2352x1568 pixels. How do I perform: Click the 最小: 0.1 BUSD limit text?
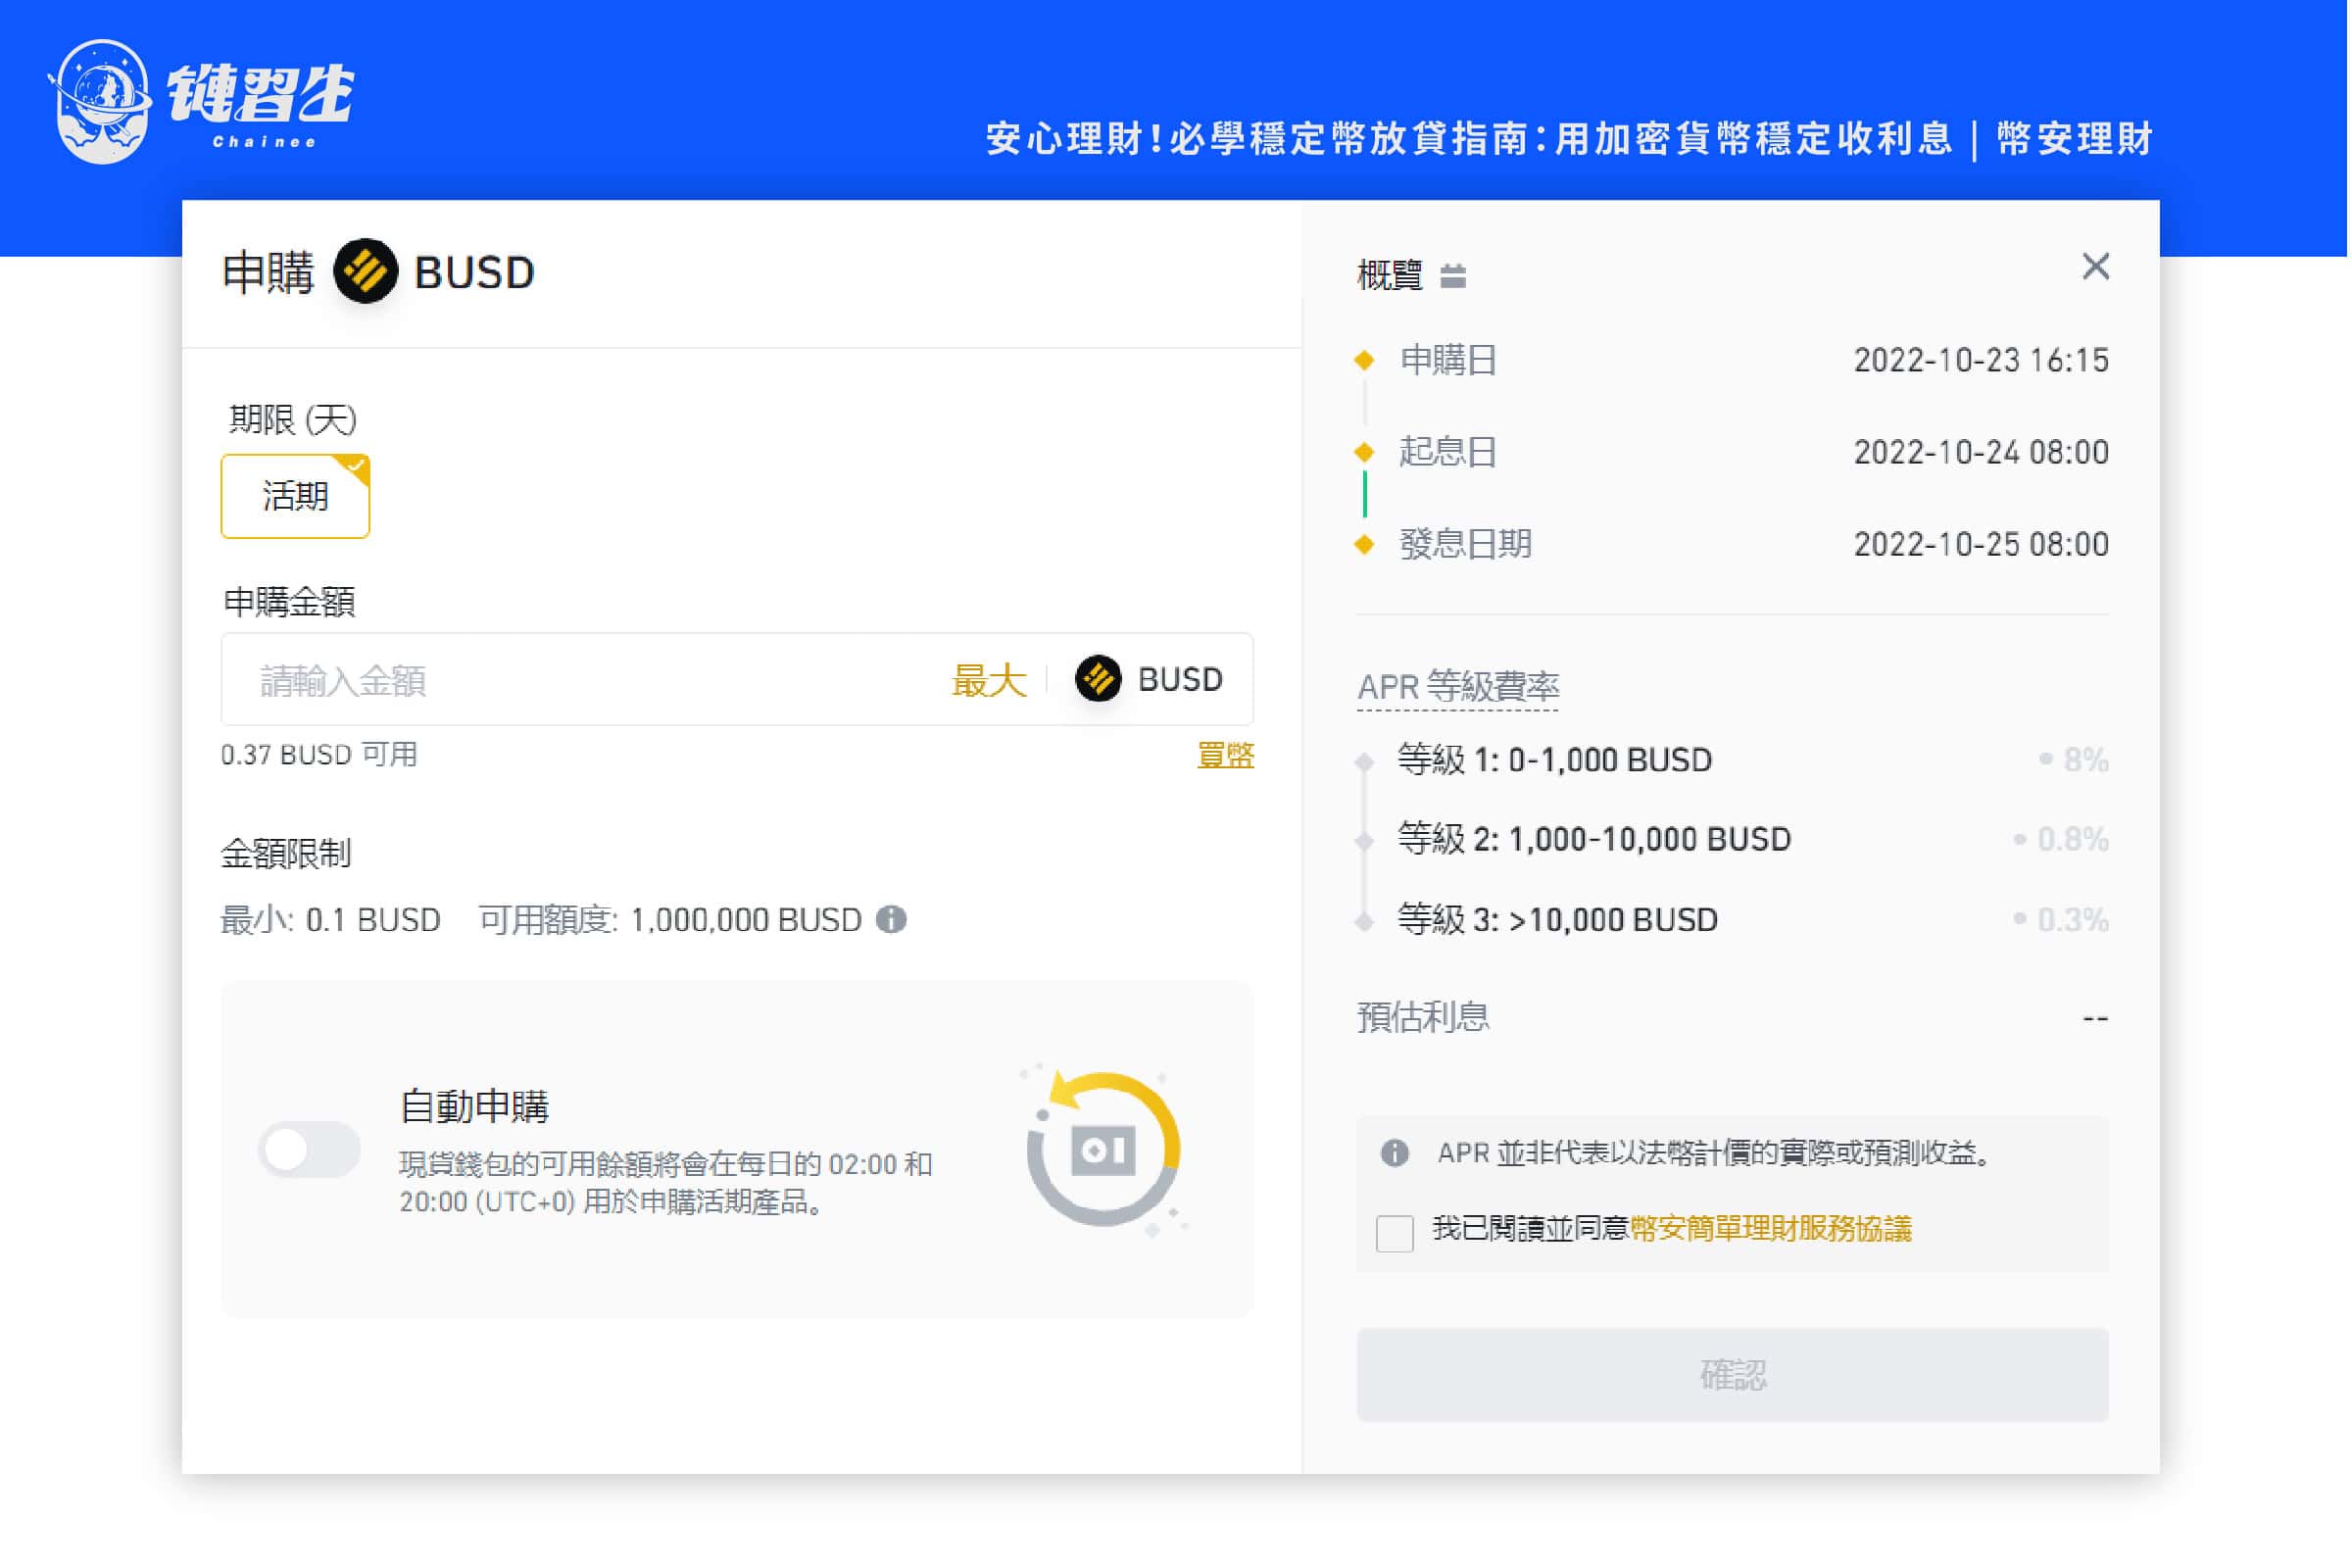tap(331, 921)
